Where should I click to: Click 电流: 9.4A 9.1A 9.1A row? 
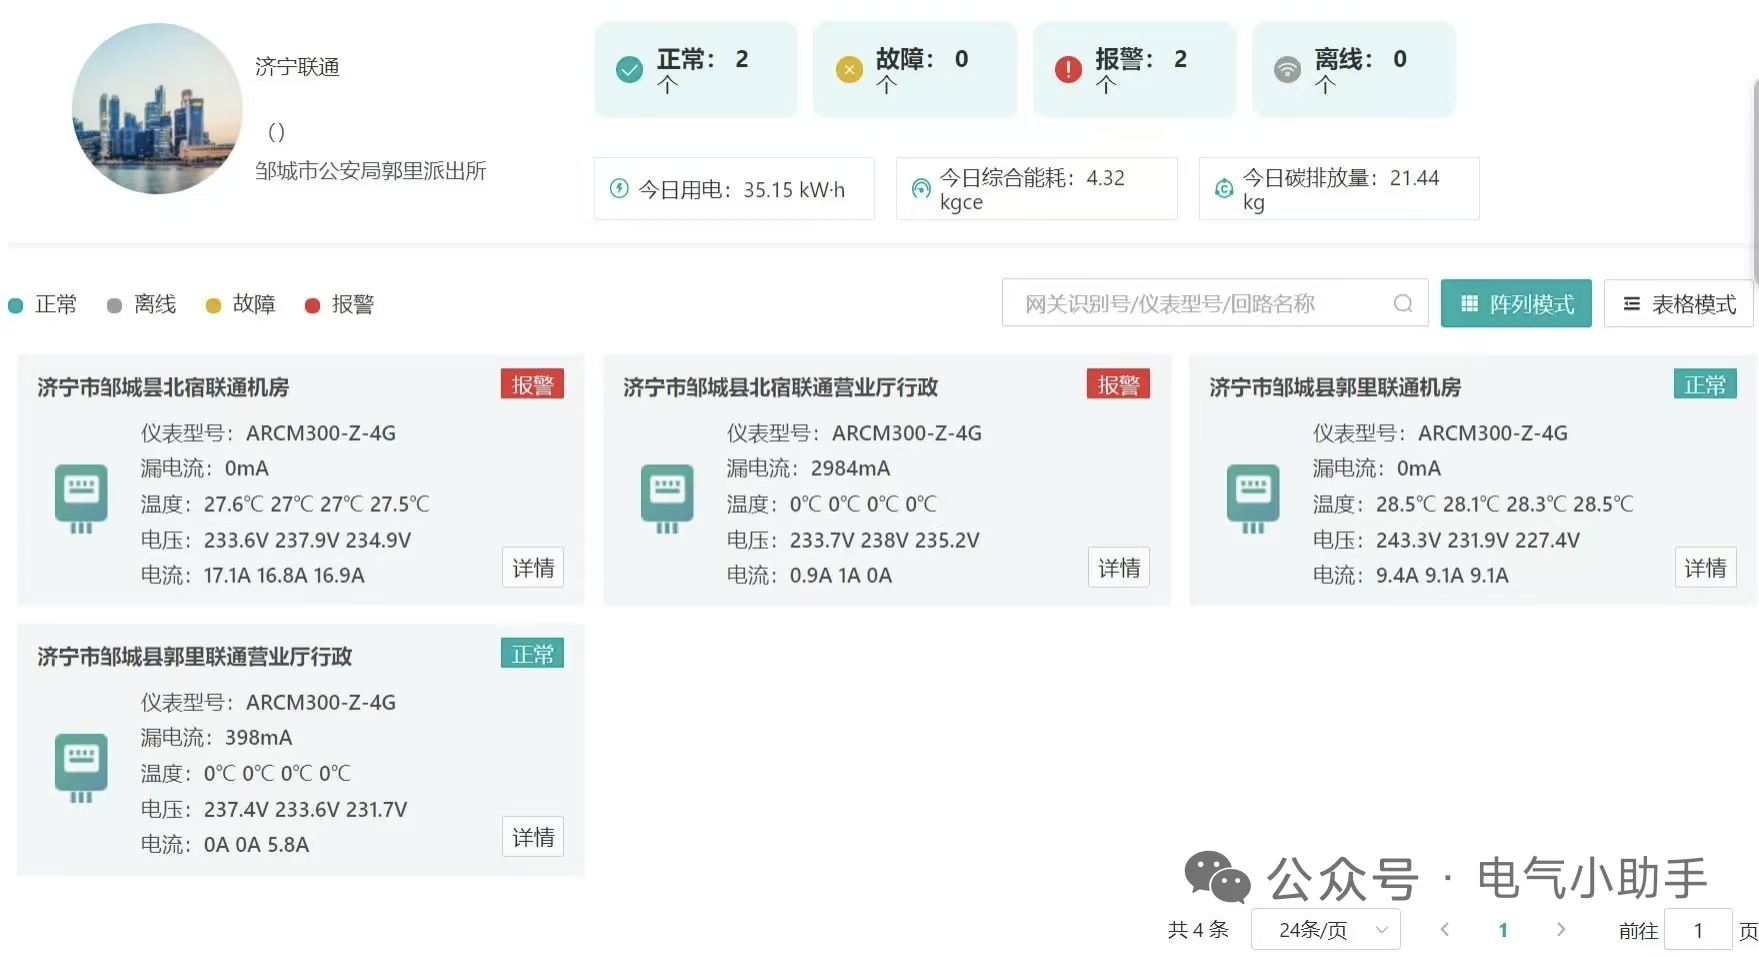point(1411,575)
